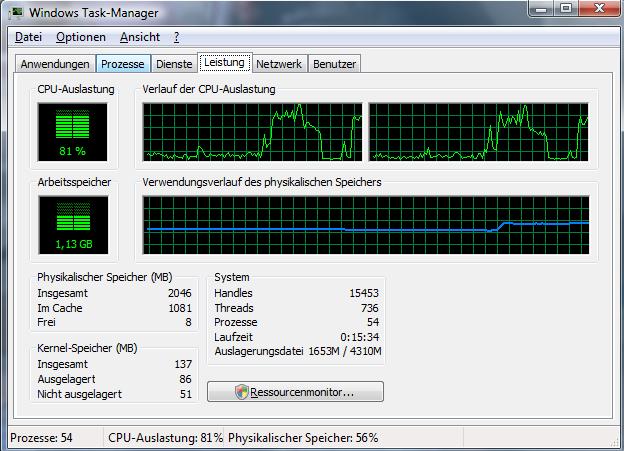
Task: Open the Datei menu
Action: (28, 37)
